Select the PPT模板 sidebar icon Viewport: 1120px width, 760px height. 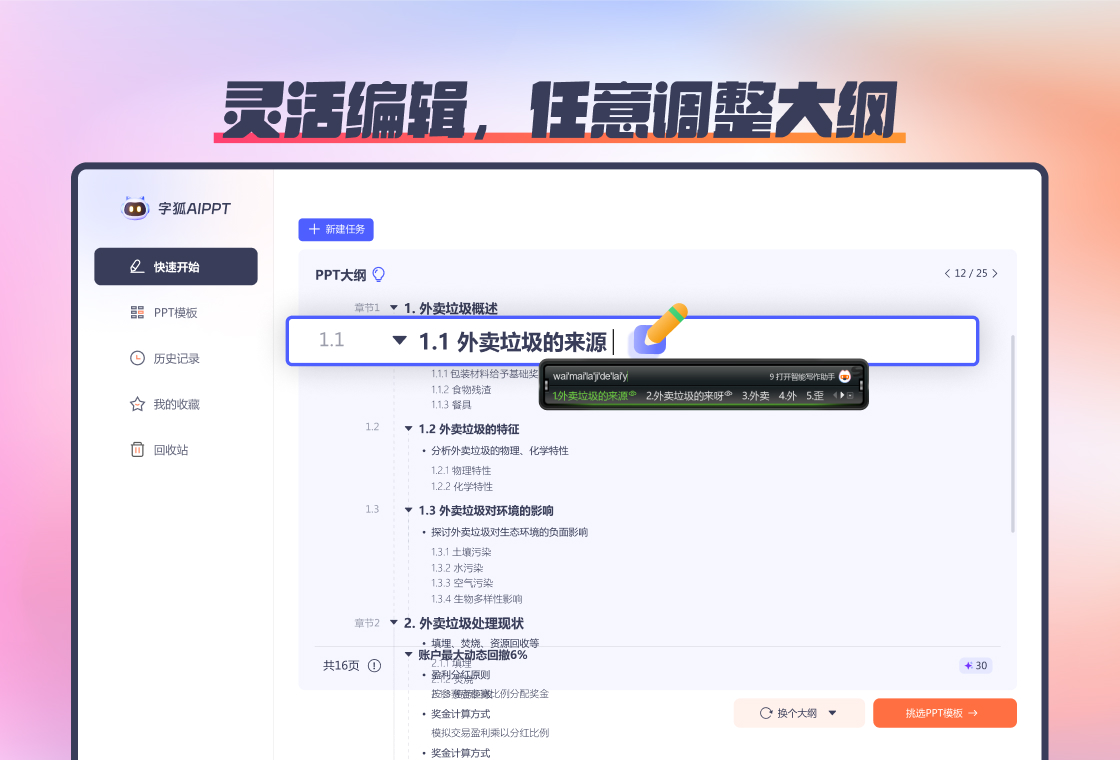point(137,312)
